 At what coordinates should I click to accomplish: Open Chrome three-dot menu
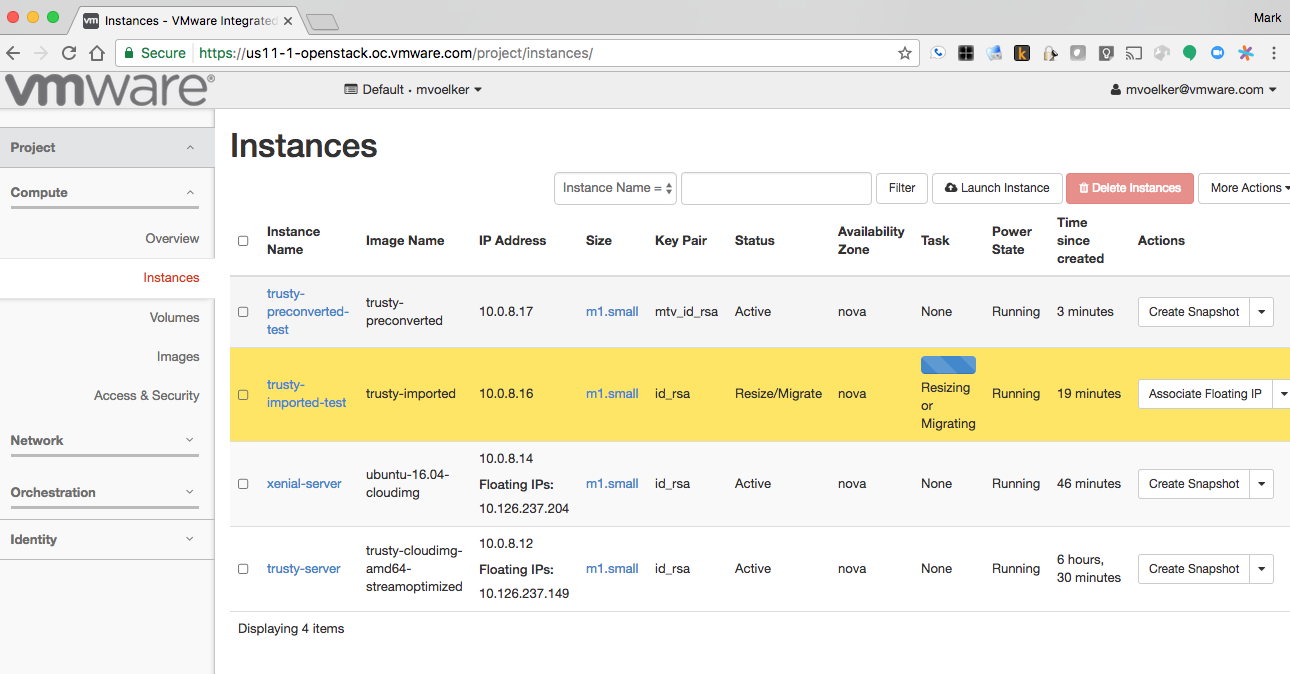tap(1274, 53)
